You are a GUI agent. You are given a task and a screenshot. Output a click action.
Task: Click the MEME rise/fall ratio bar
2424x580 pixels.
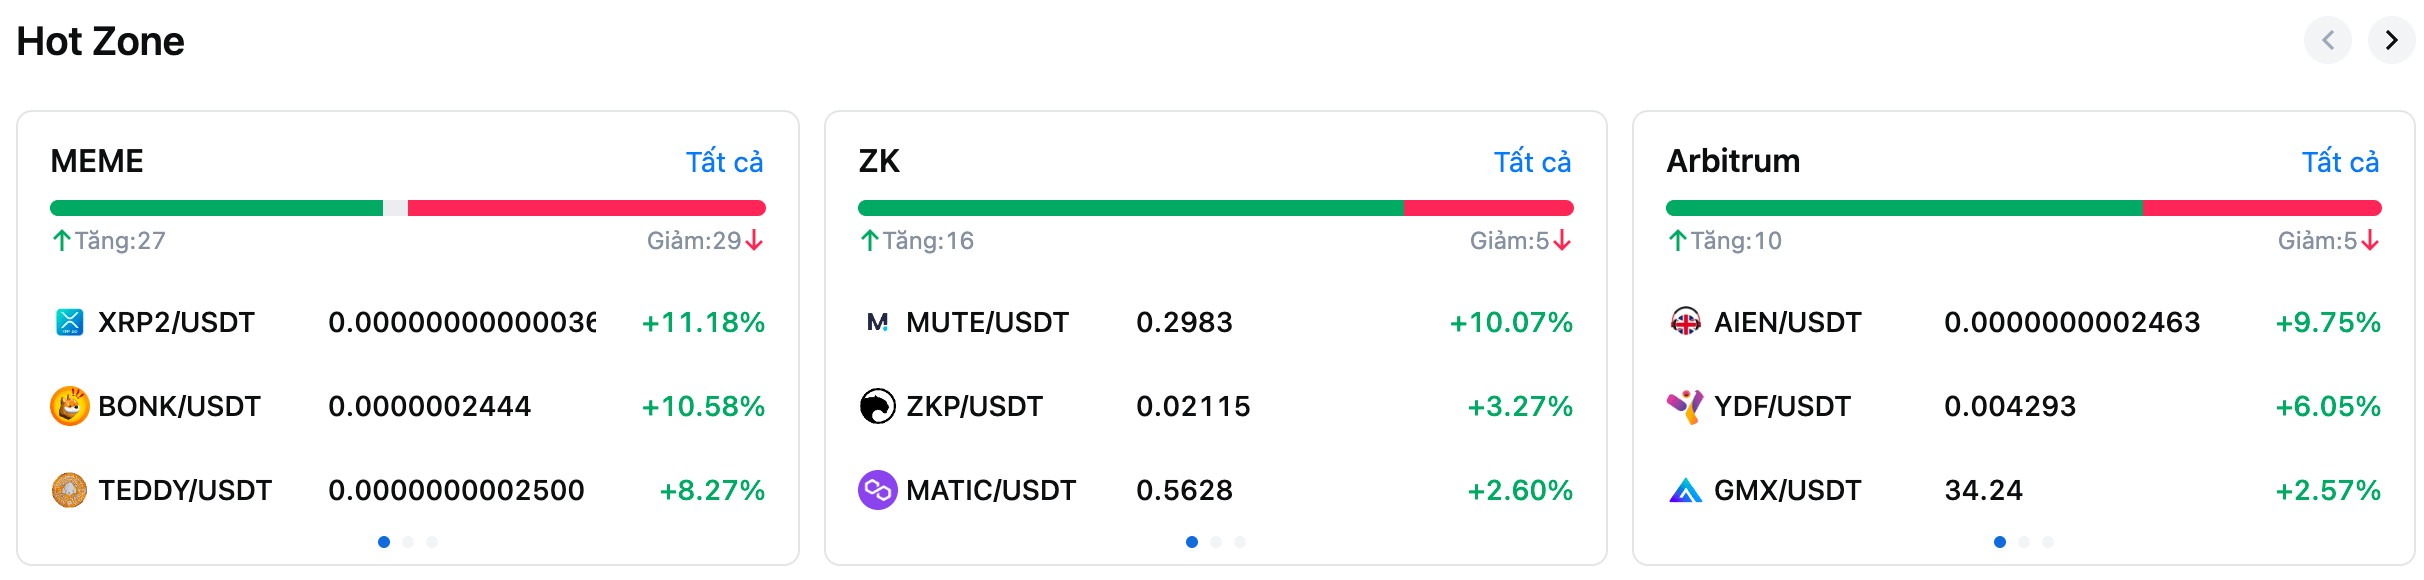click(408, 208)
